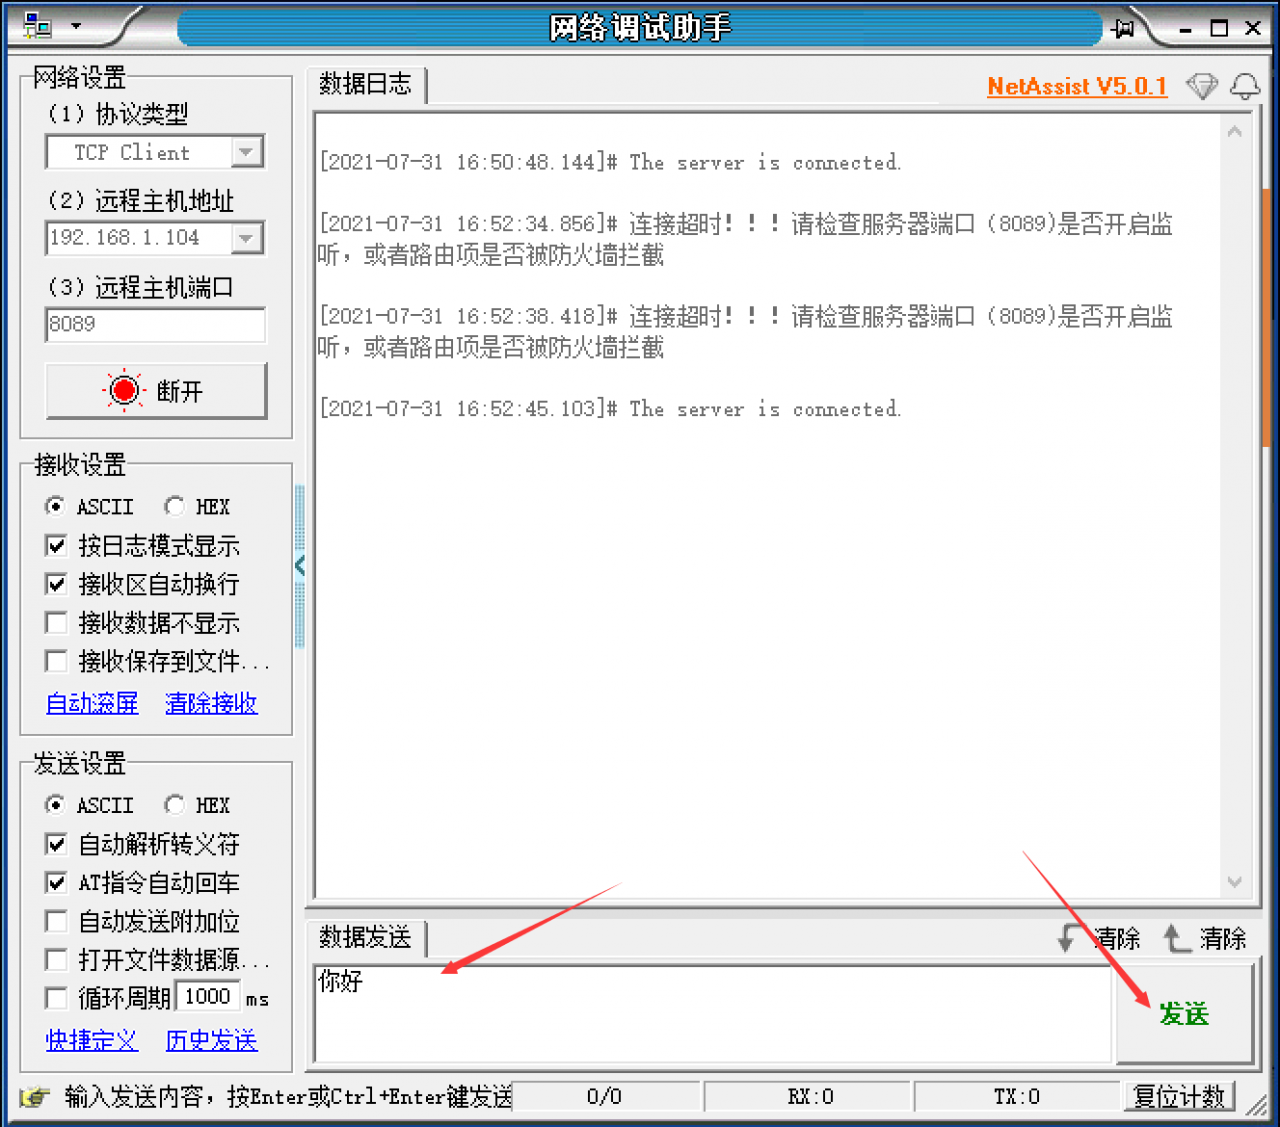The width and height of the screenshot is (1280, 1127).
Task: Click the send text box containing 你好
Action: point(713,1013)
